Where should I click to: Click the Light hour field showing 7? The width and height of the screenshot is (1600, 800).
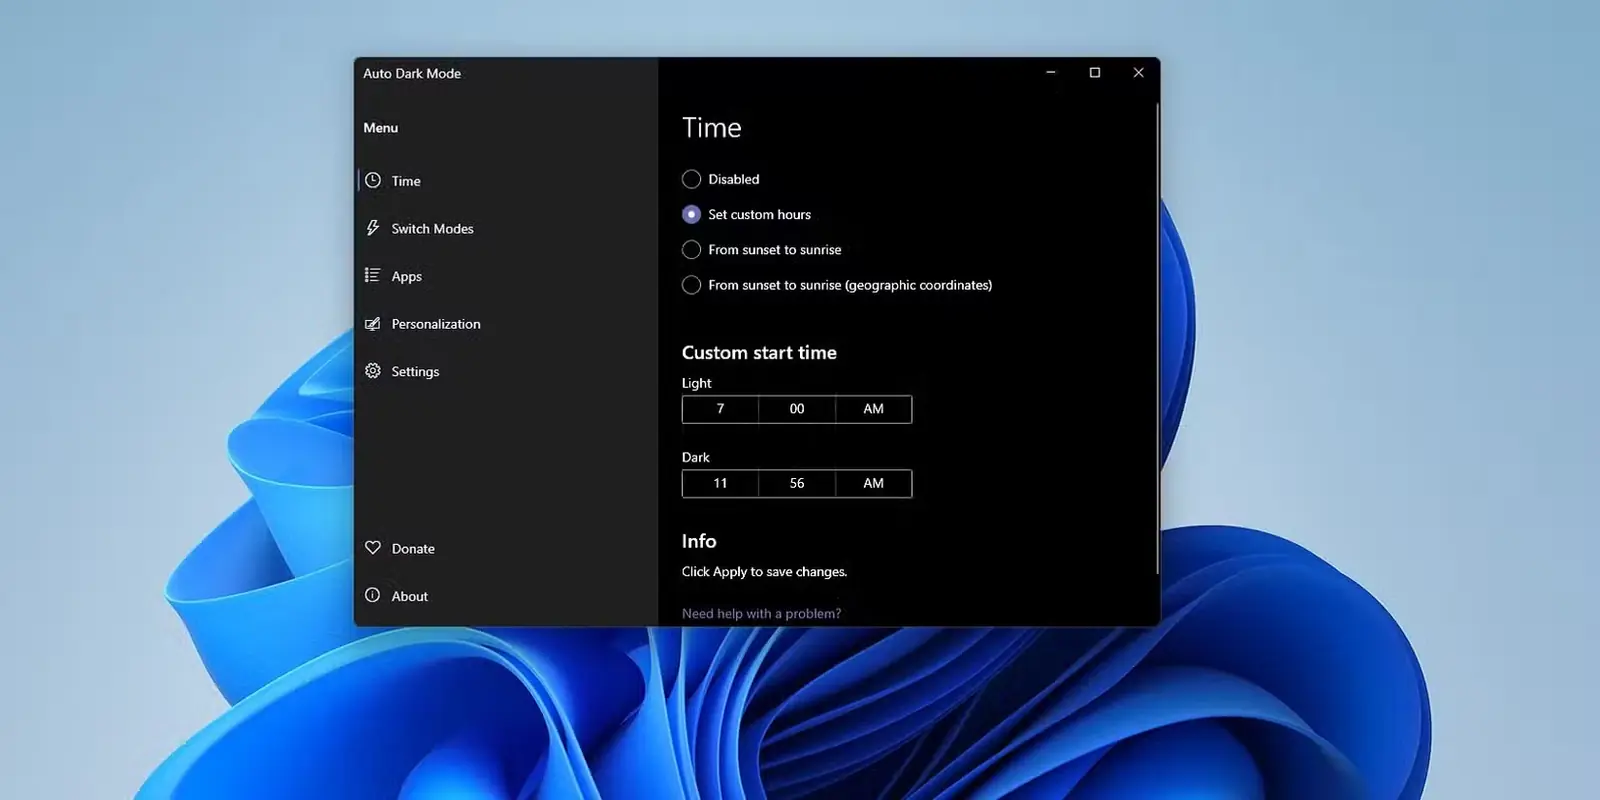(x=720, y=409)
